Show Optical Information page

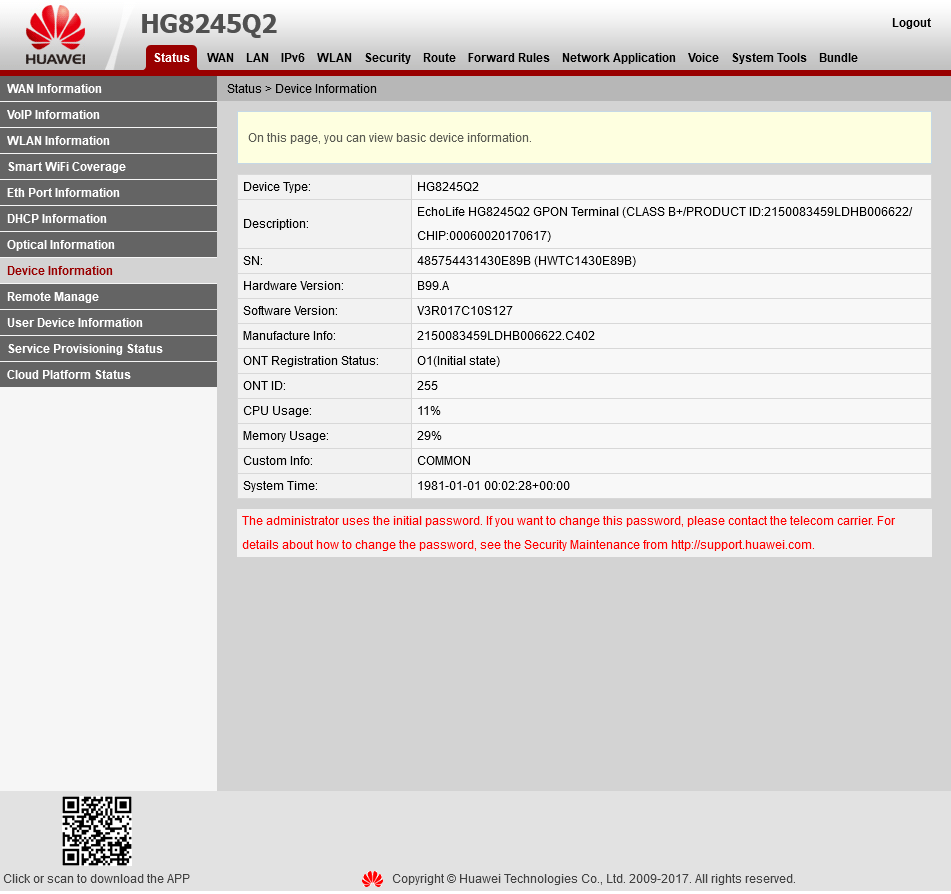[x=109, y=245]
